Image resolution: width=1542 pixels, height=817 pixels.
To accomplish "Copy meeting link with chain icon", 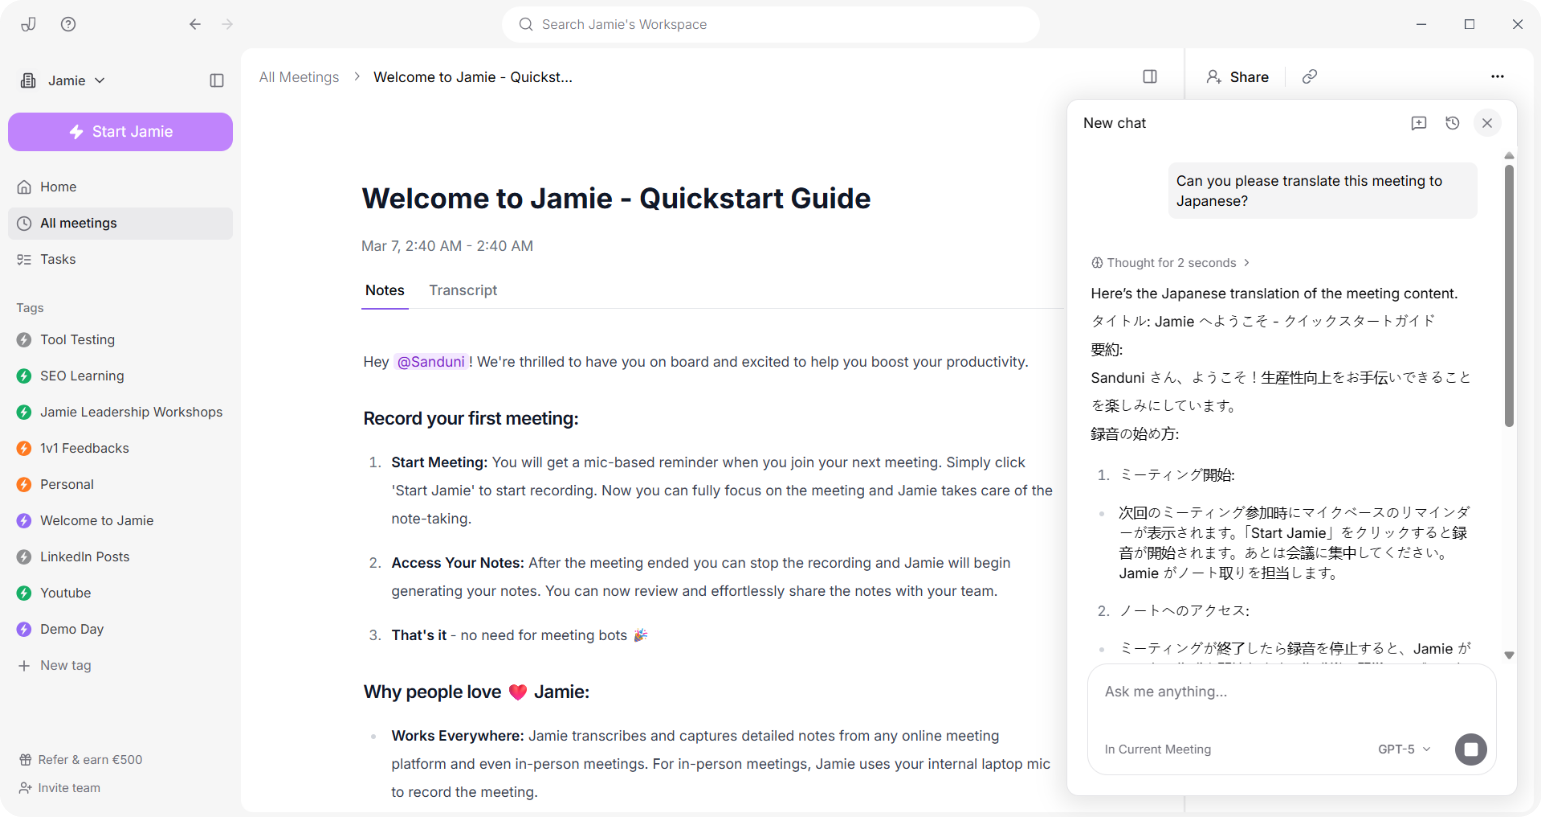I will click(x=1309, y=77).
